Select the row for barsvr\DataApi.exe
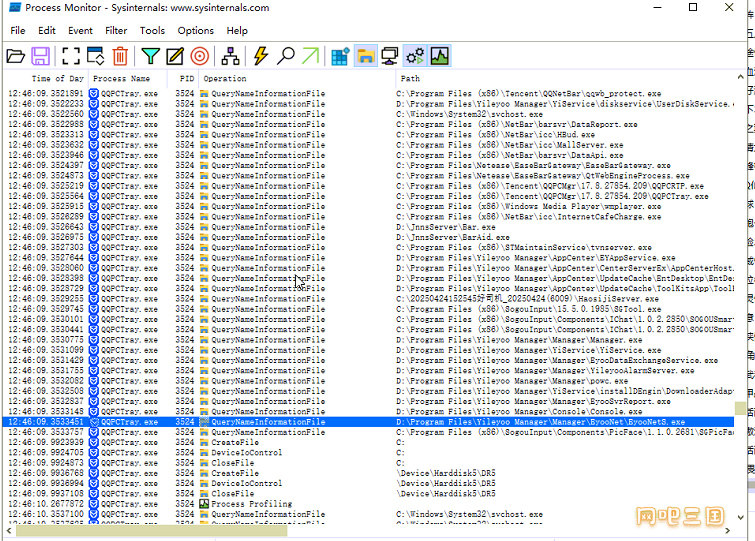 pyautogui.click(x=369, y=155)
